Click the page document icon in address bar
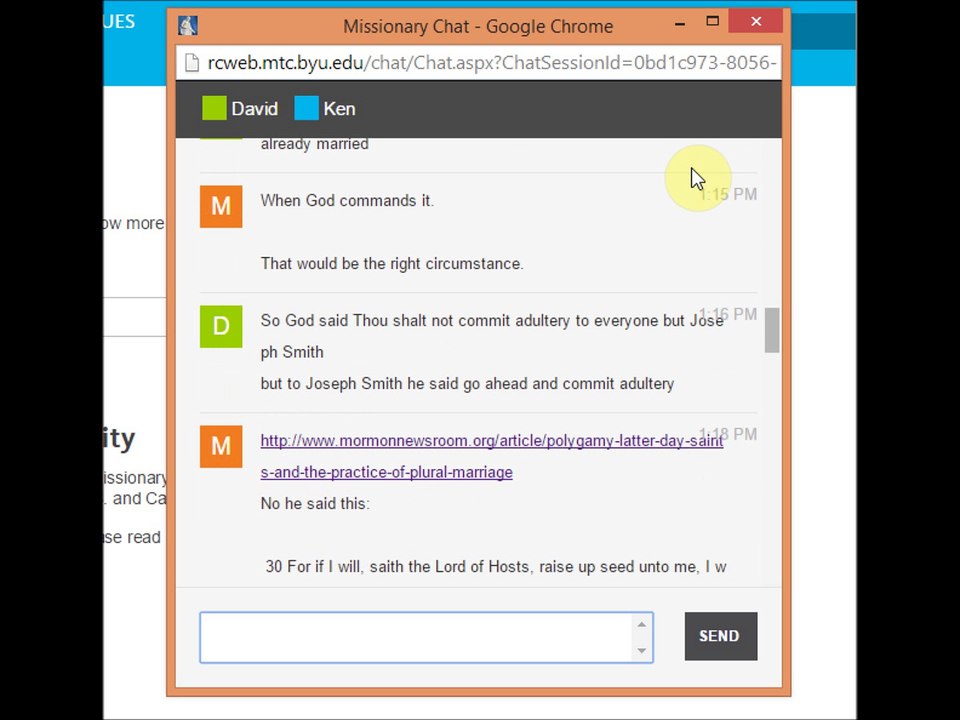Screen dimensions: 960x720 pyautogui.click(x=192, y=63)
